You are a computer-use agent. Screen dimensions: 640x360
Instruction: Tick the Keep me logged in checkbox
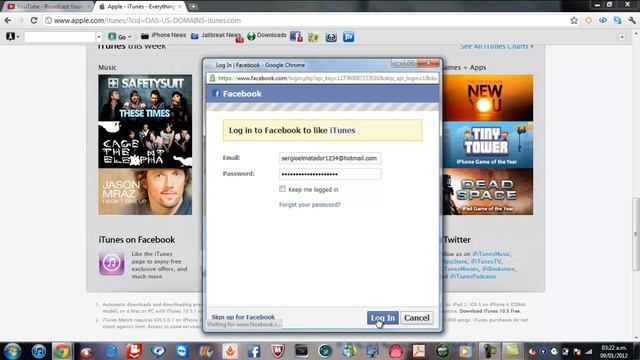coord(282,189)
